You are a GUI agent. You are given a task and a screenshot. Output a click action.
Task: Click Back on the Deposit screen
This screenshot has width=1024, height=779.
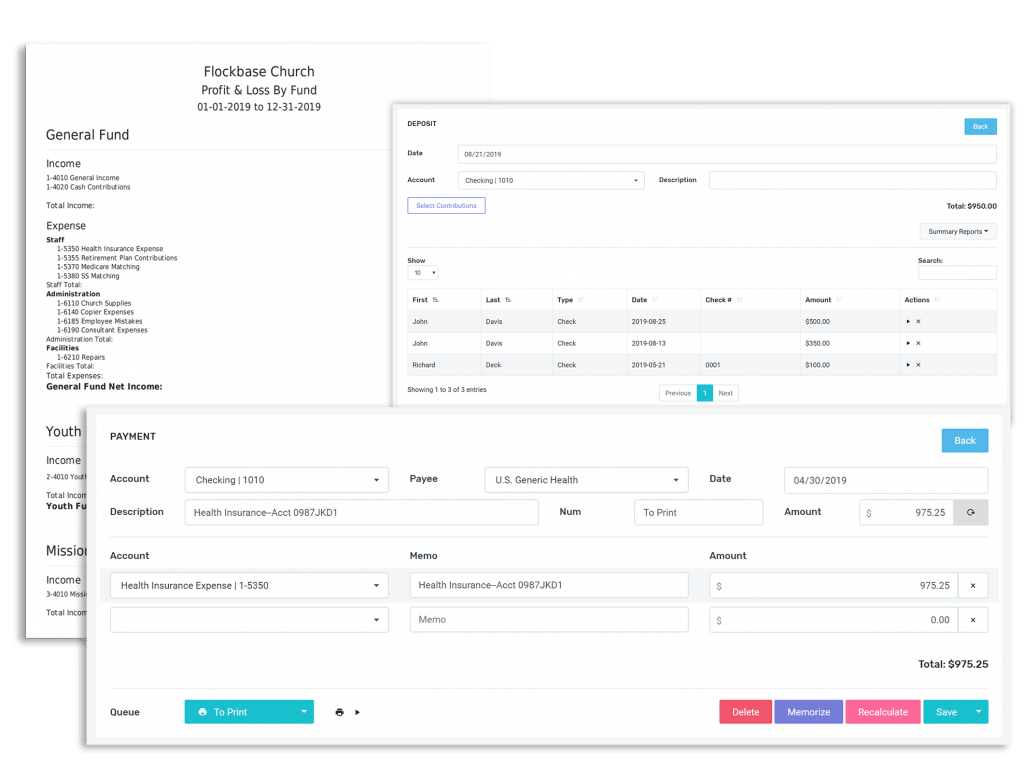coord(980,126)
